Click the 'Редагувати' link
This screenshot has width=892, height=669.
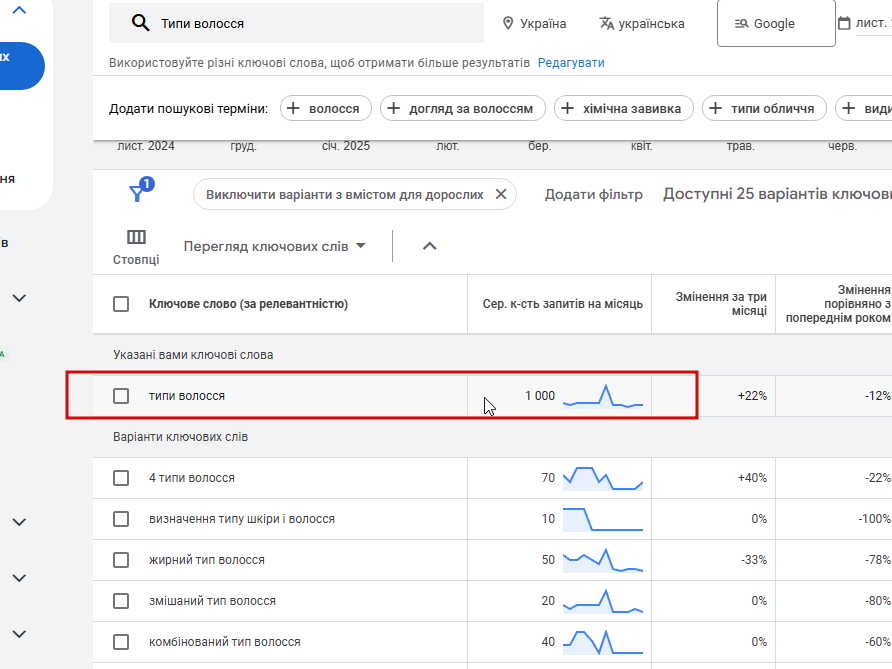(x=571, y=62)
